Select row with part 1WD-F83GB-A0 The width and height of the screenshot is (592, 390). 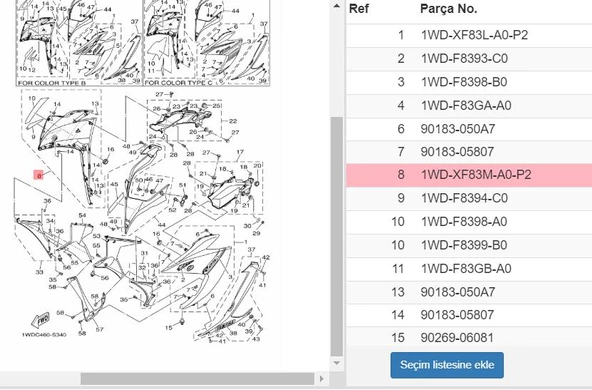click(x=469, y=269)
